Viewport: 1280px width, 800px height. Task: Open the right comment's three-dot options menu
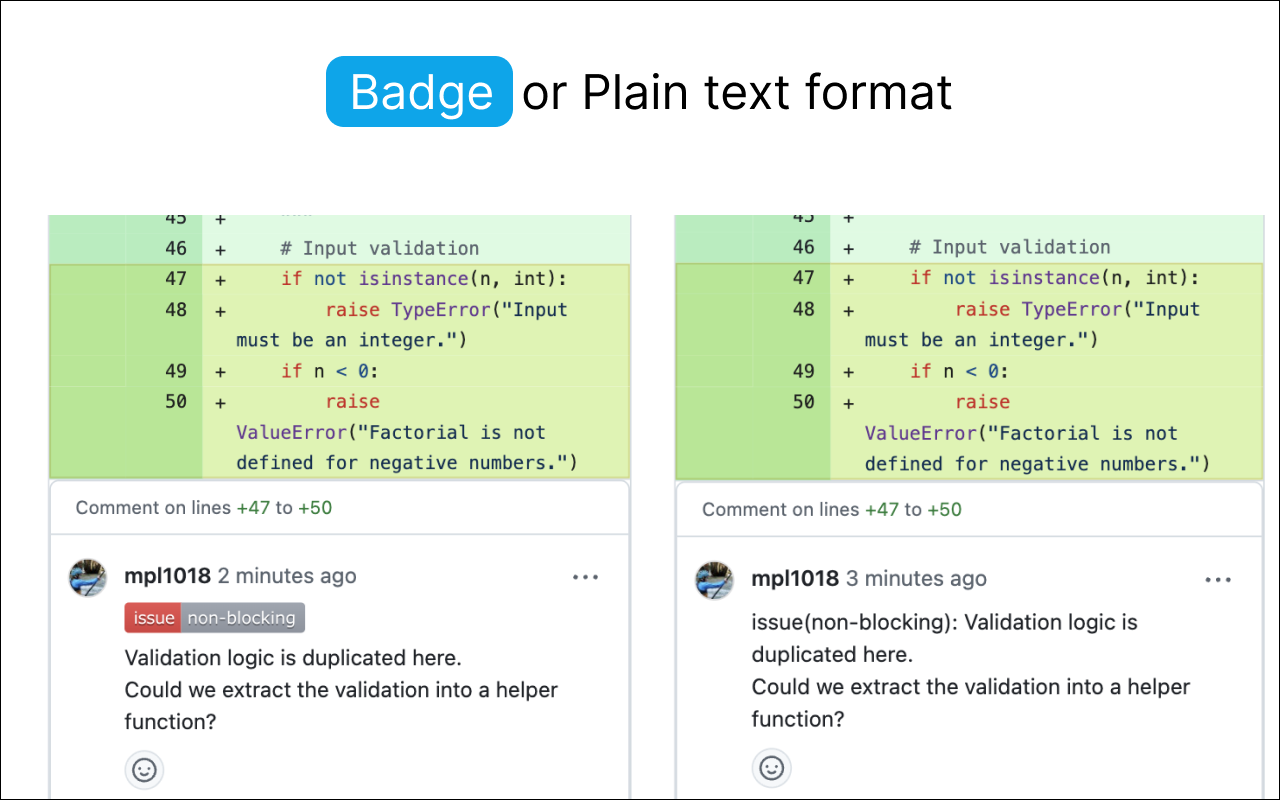1218,580
